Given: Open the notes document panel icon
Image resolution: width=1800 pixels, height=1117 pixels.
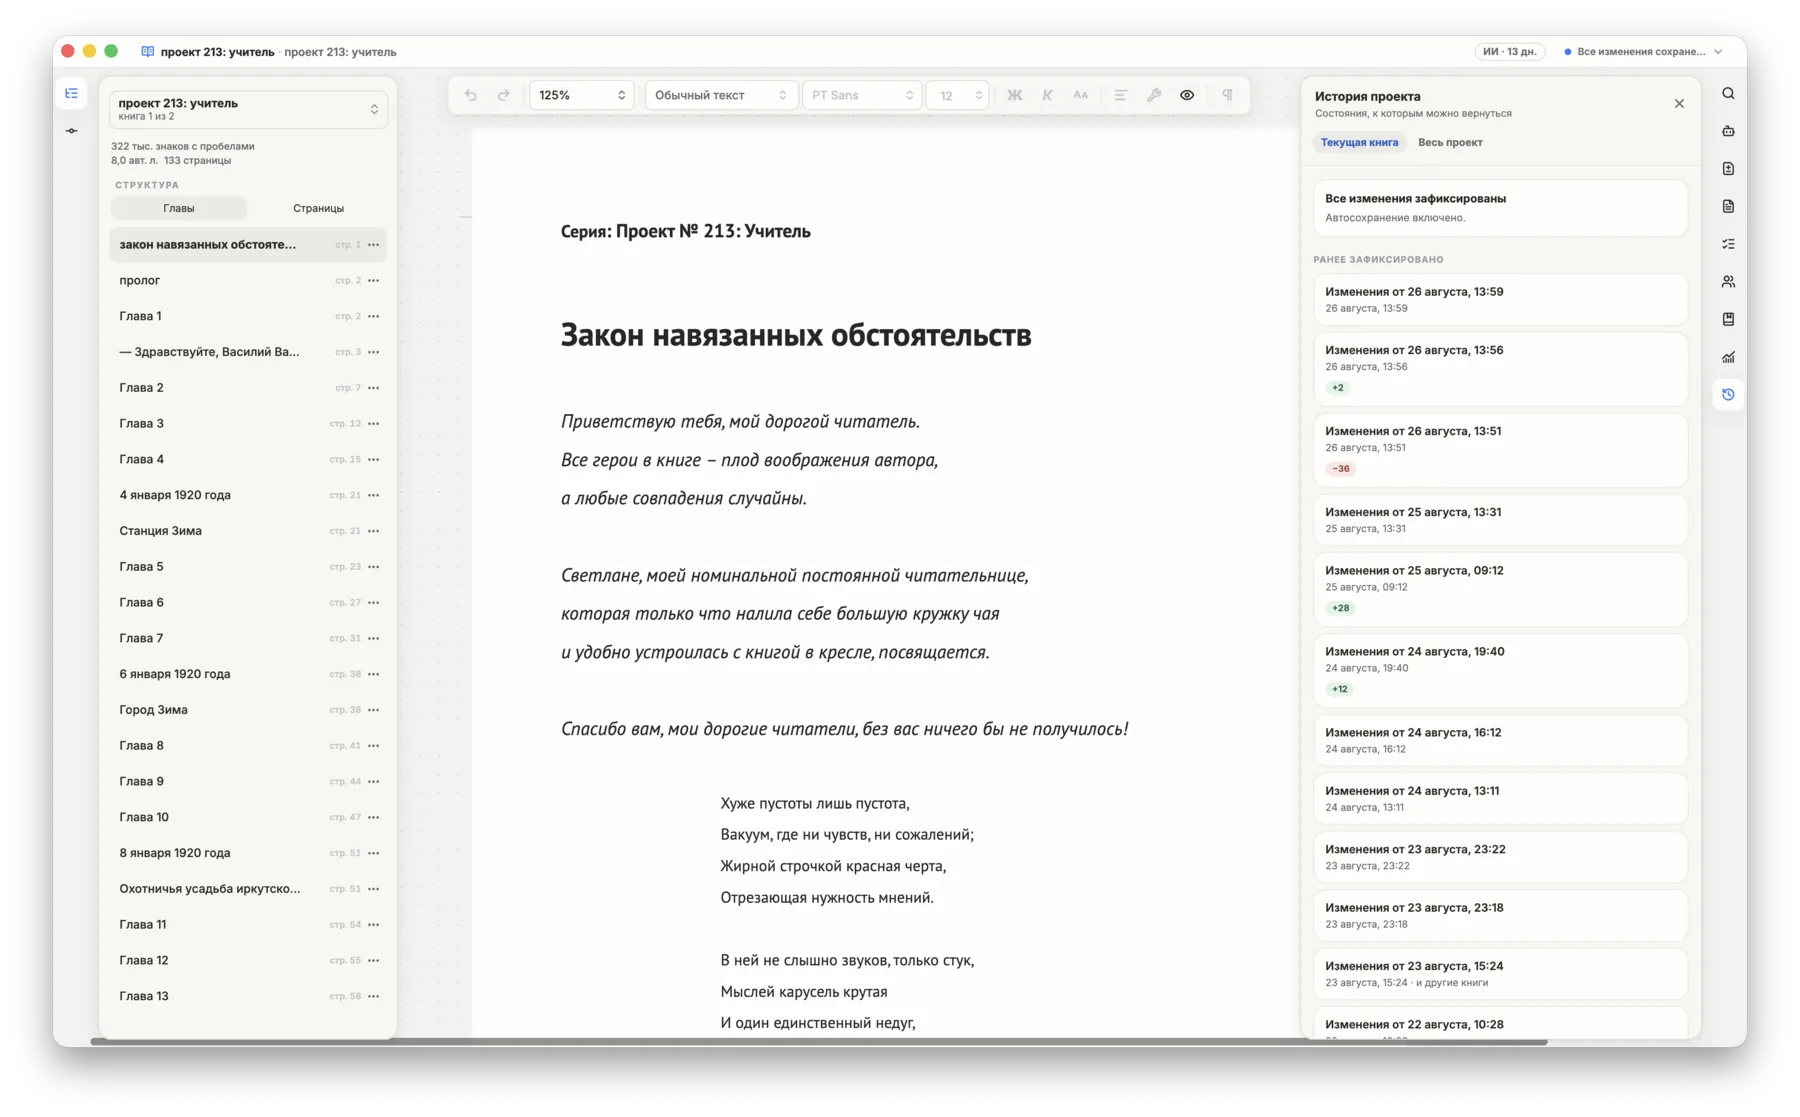Looking at the screenshot, I should (x=1728, y=206).
